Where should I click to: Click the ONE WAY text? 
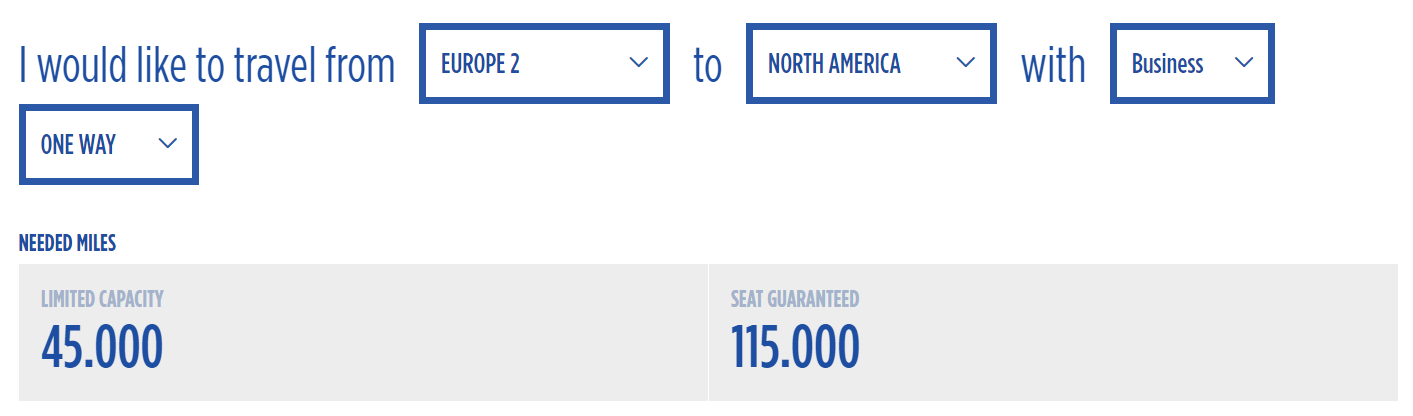[x=78, y=144]
